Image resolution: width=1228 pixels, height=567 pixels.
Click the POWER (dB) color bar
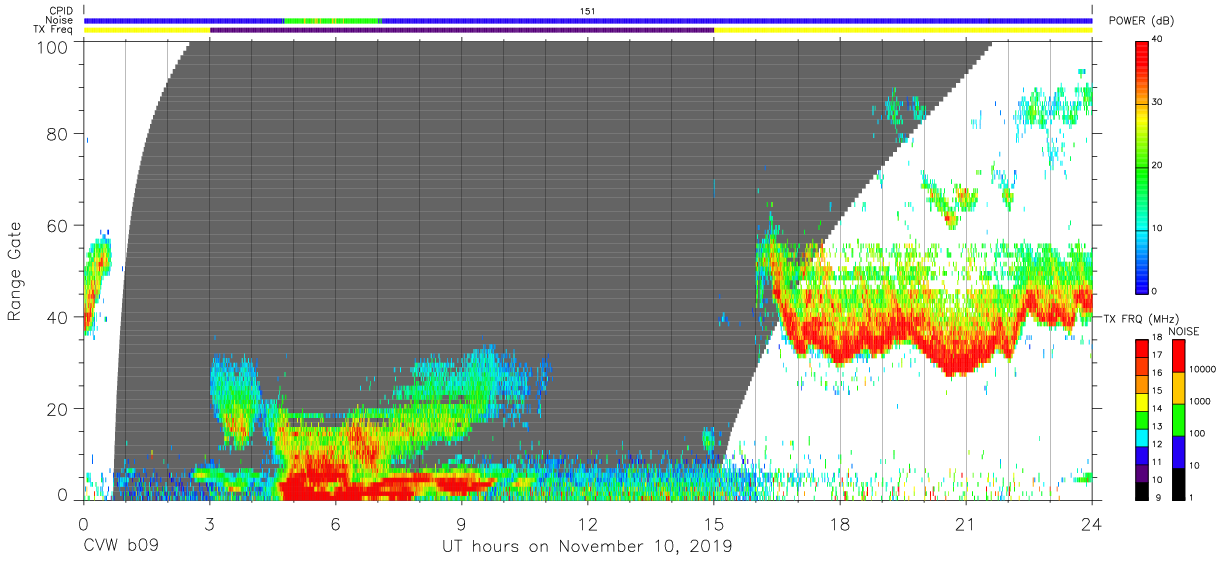[1142, 165]
